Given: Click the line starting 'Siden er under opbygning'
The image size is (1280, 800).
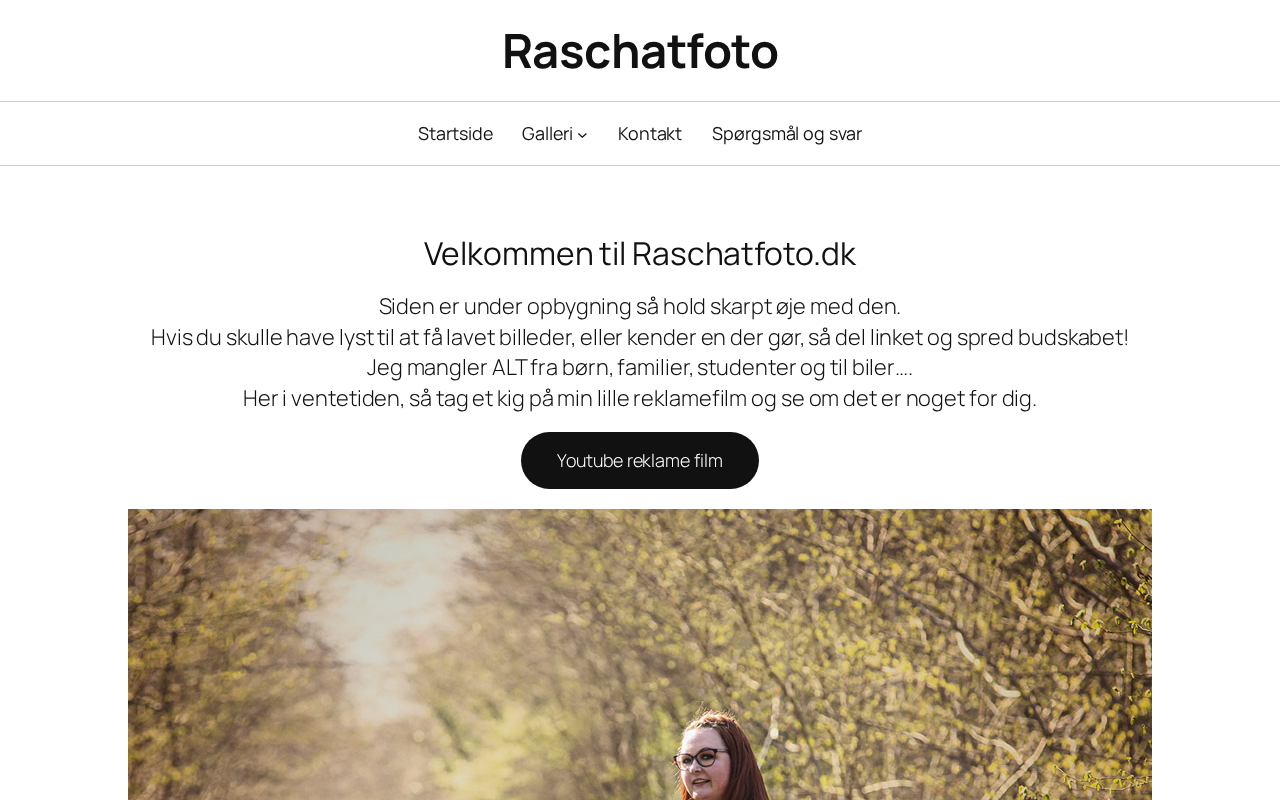Looking at the screenshot, I should coord(640,306).
